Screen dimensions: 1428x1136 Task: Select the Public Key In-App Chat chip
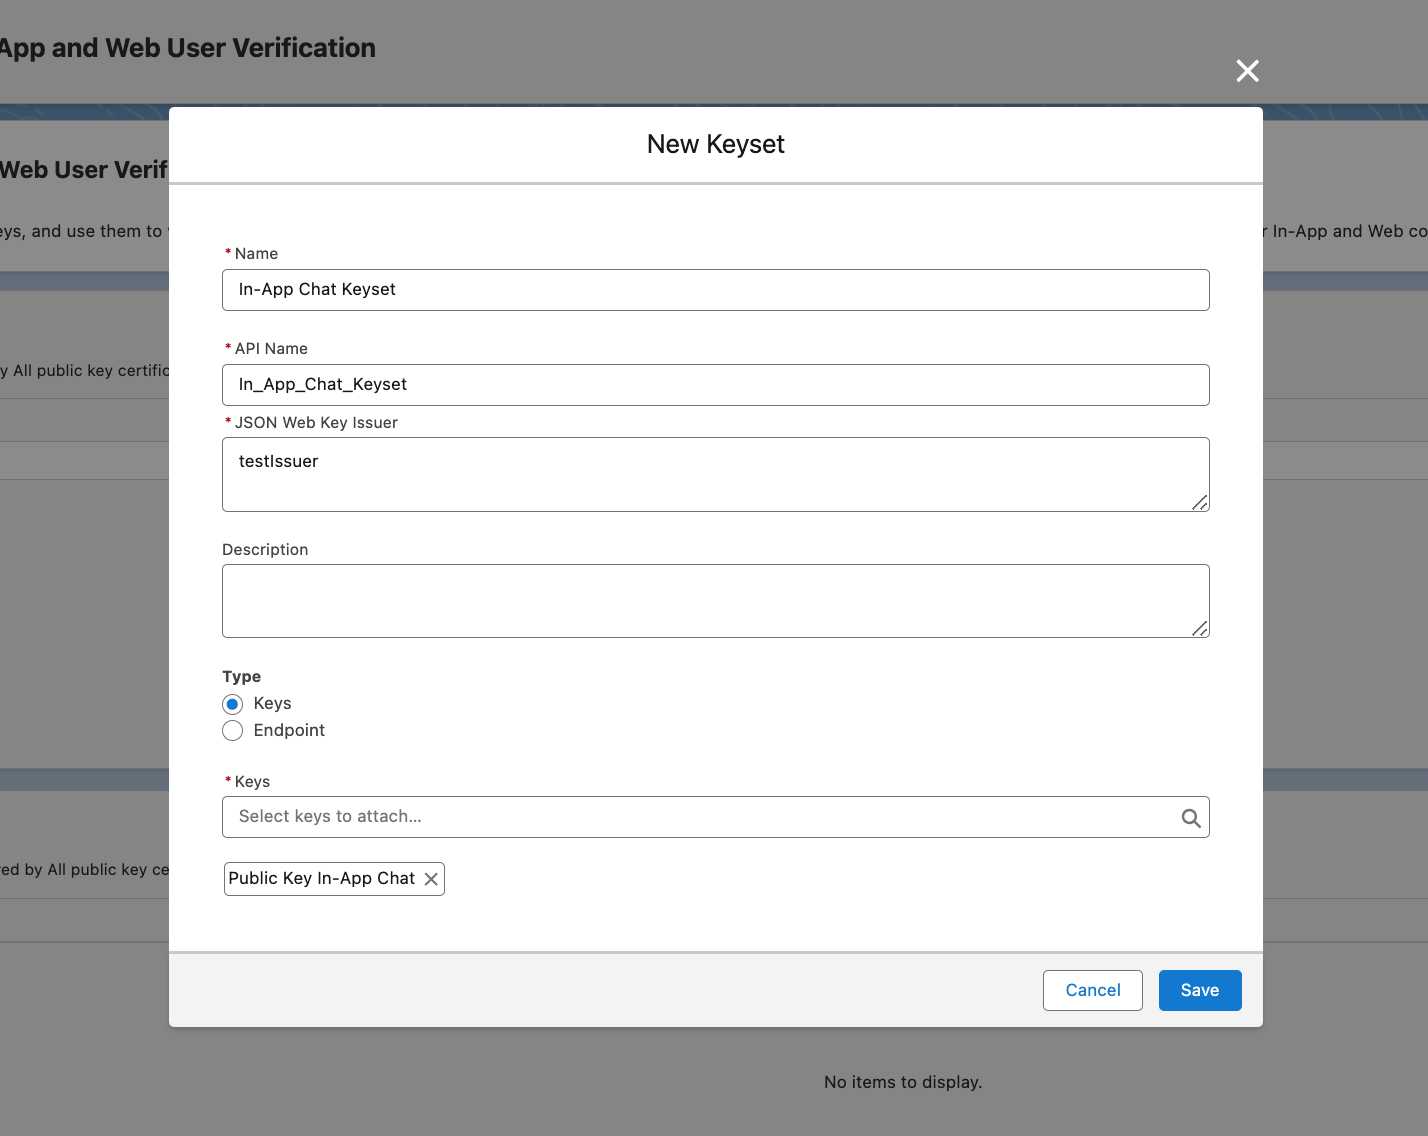[322, 878]
